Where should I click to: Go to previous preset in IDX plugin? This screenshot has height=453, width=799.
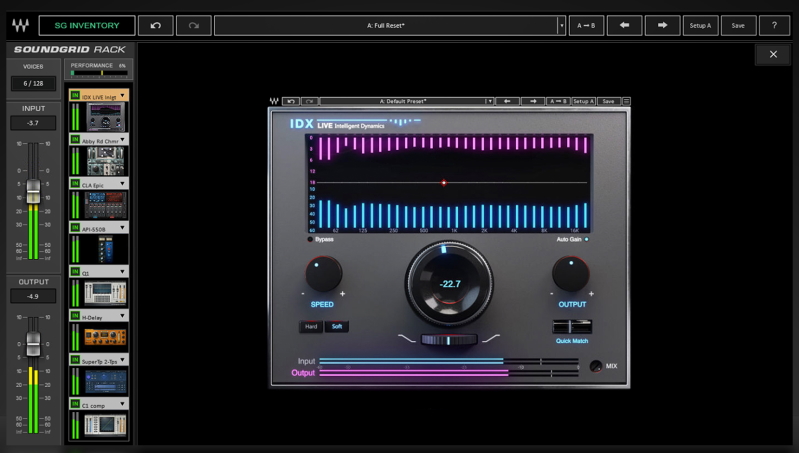(x=508, y=101)
